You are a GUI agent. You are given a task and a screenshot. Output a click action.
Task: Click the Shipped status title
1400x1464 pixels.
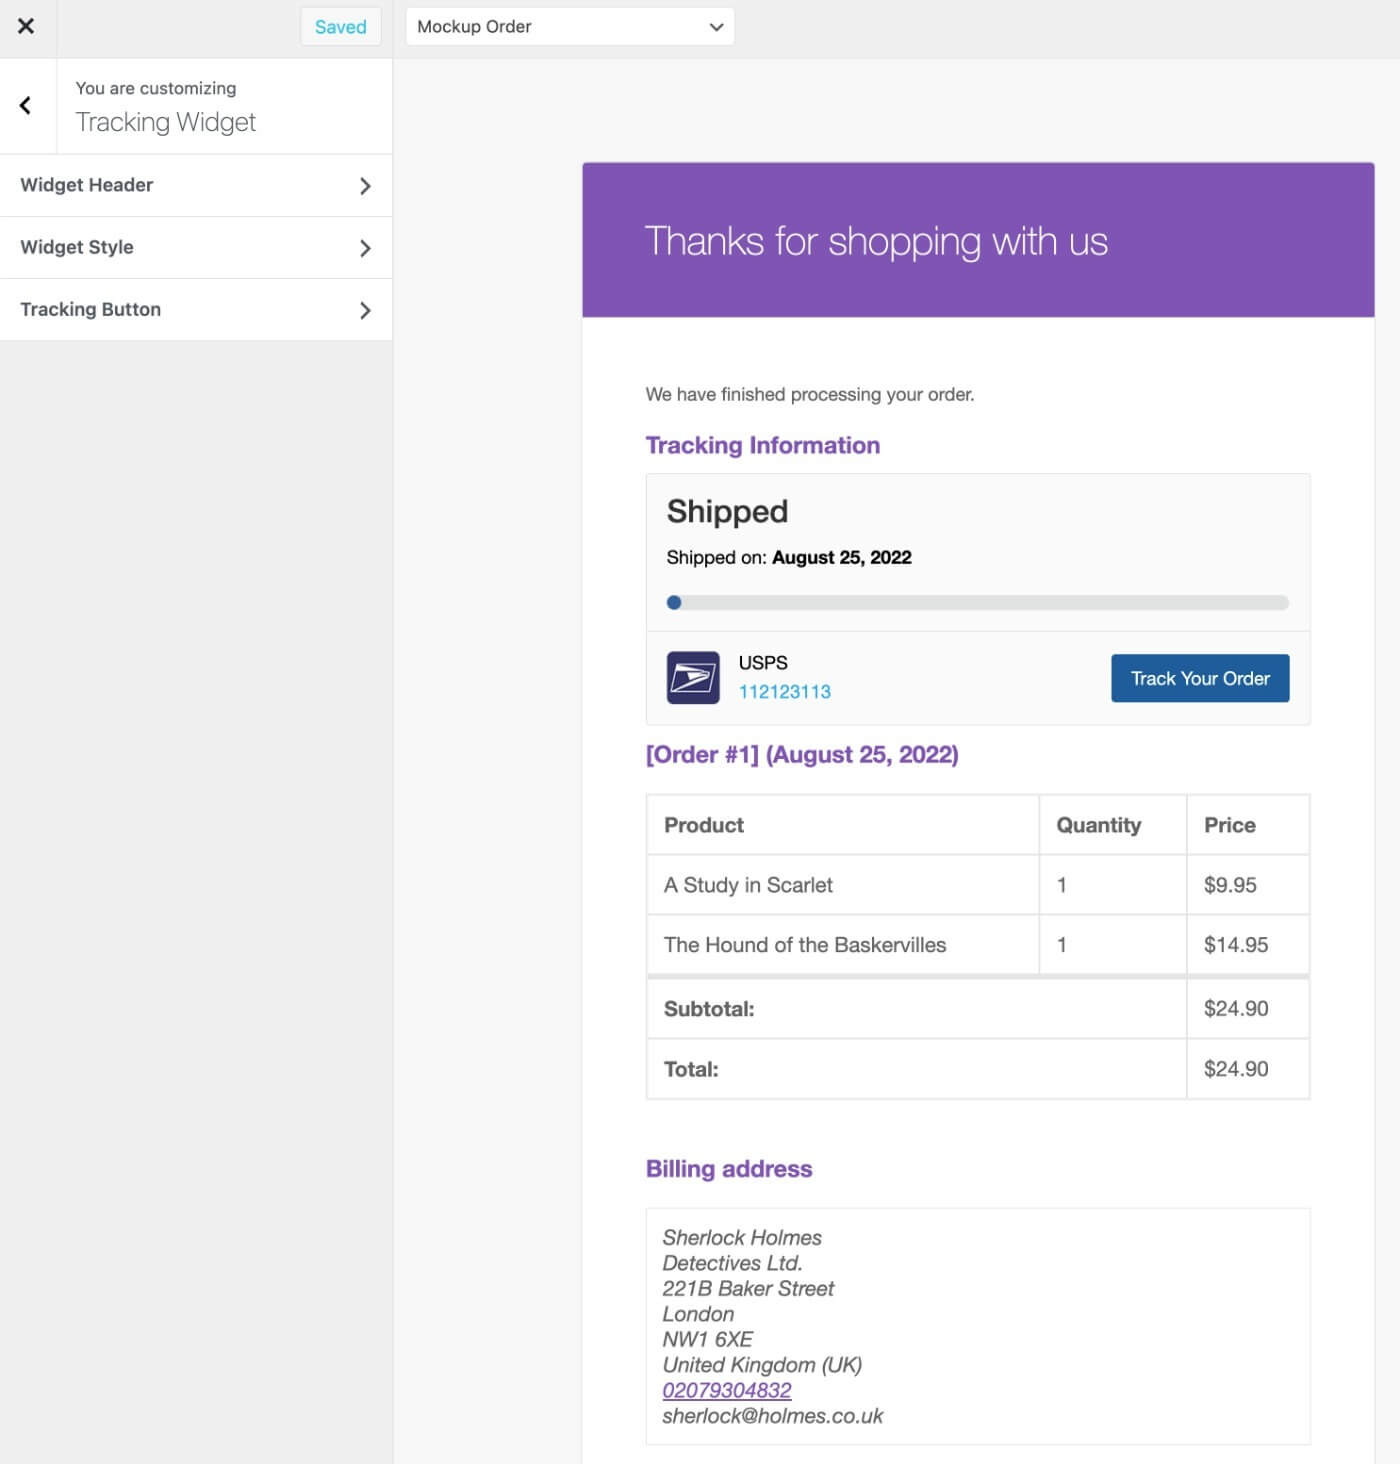click(x=727, y=512)
